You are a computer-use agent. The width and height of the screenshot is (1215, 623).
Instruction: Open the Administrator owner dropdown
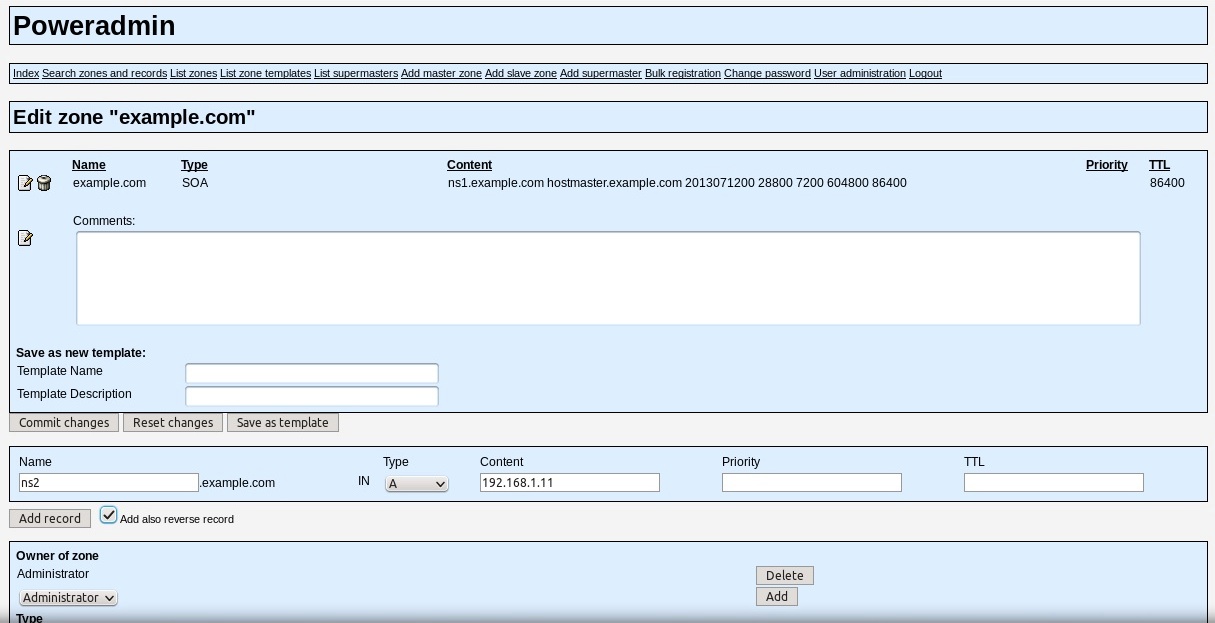click(68, 598)
